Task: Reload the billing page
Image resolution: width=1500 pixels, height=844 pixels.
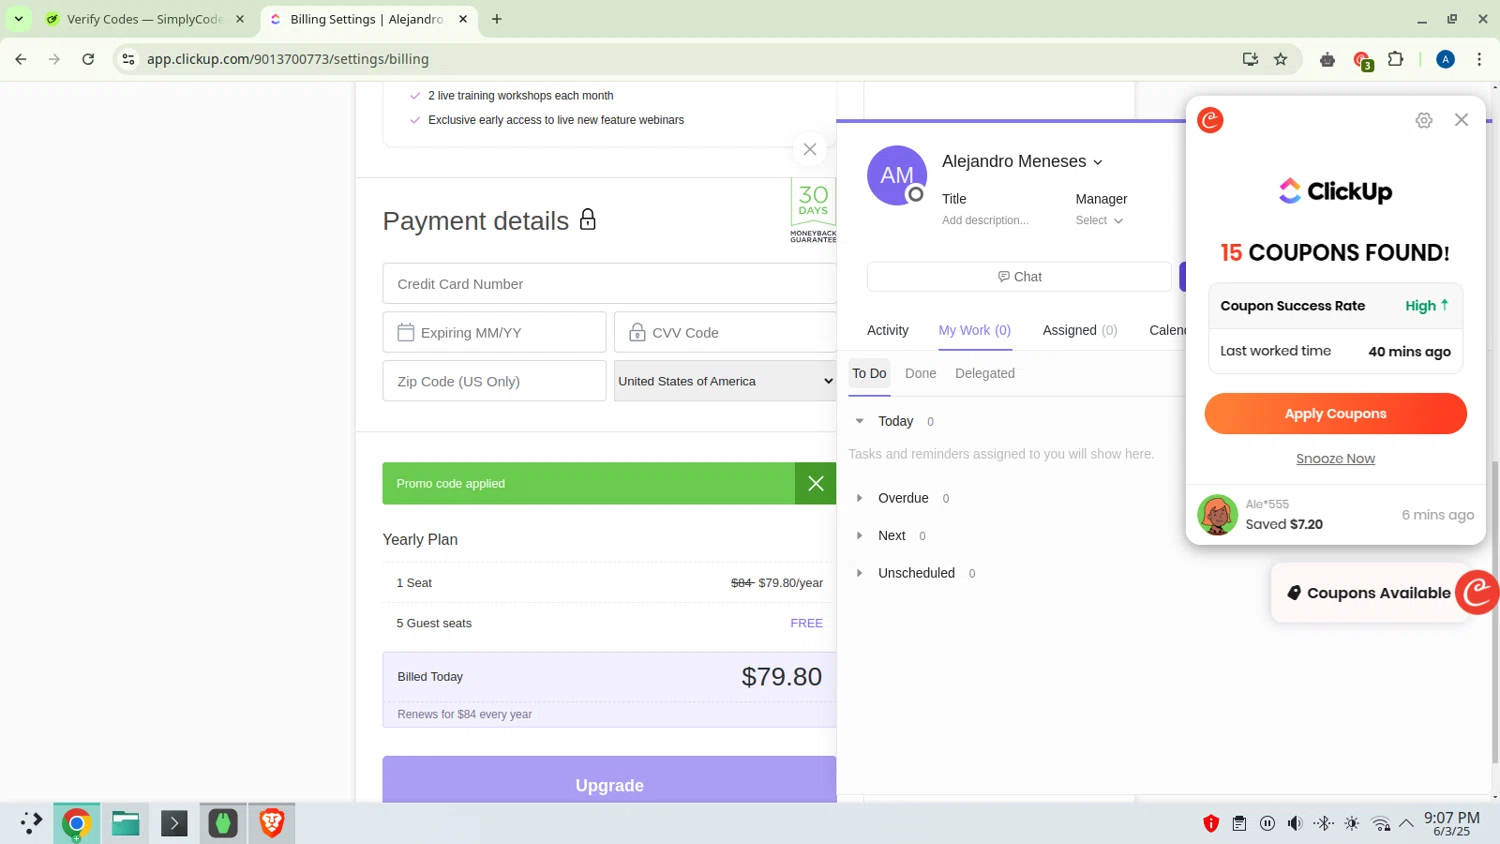Action: [88, 59]
